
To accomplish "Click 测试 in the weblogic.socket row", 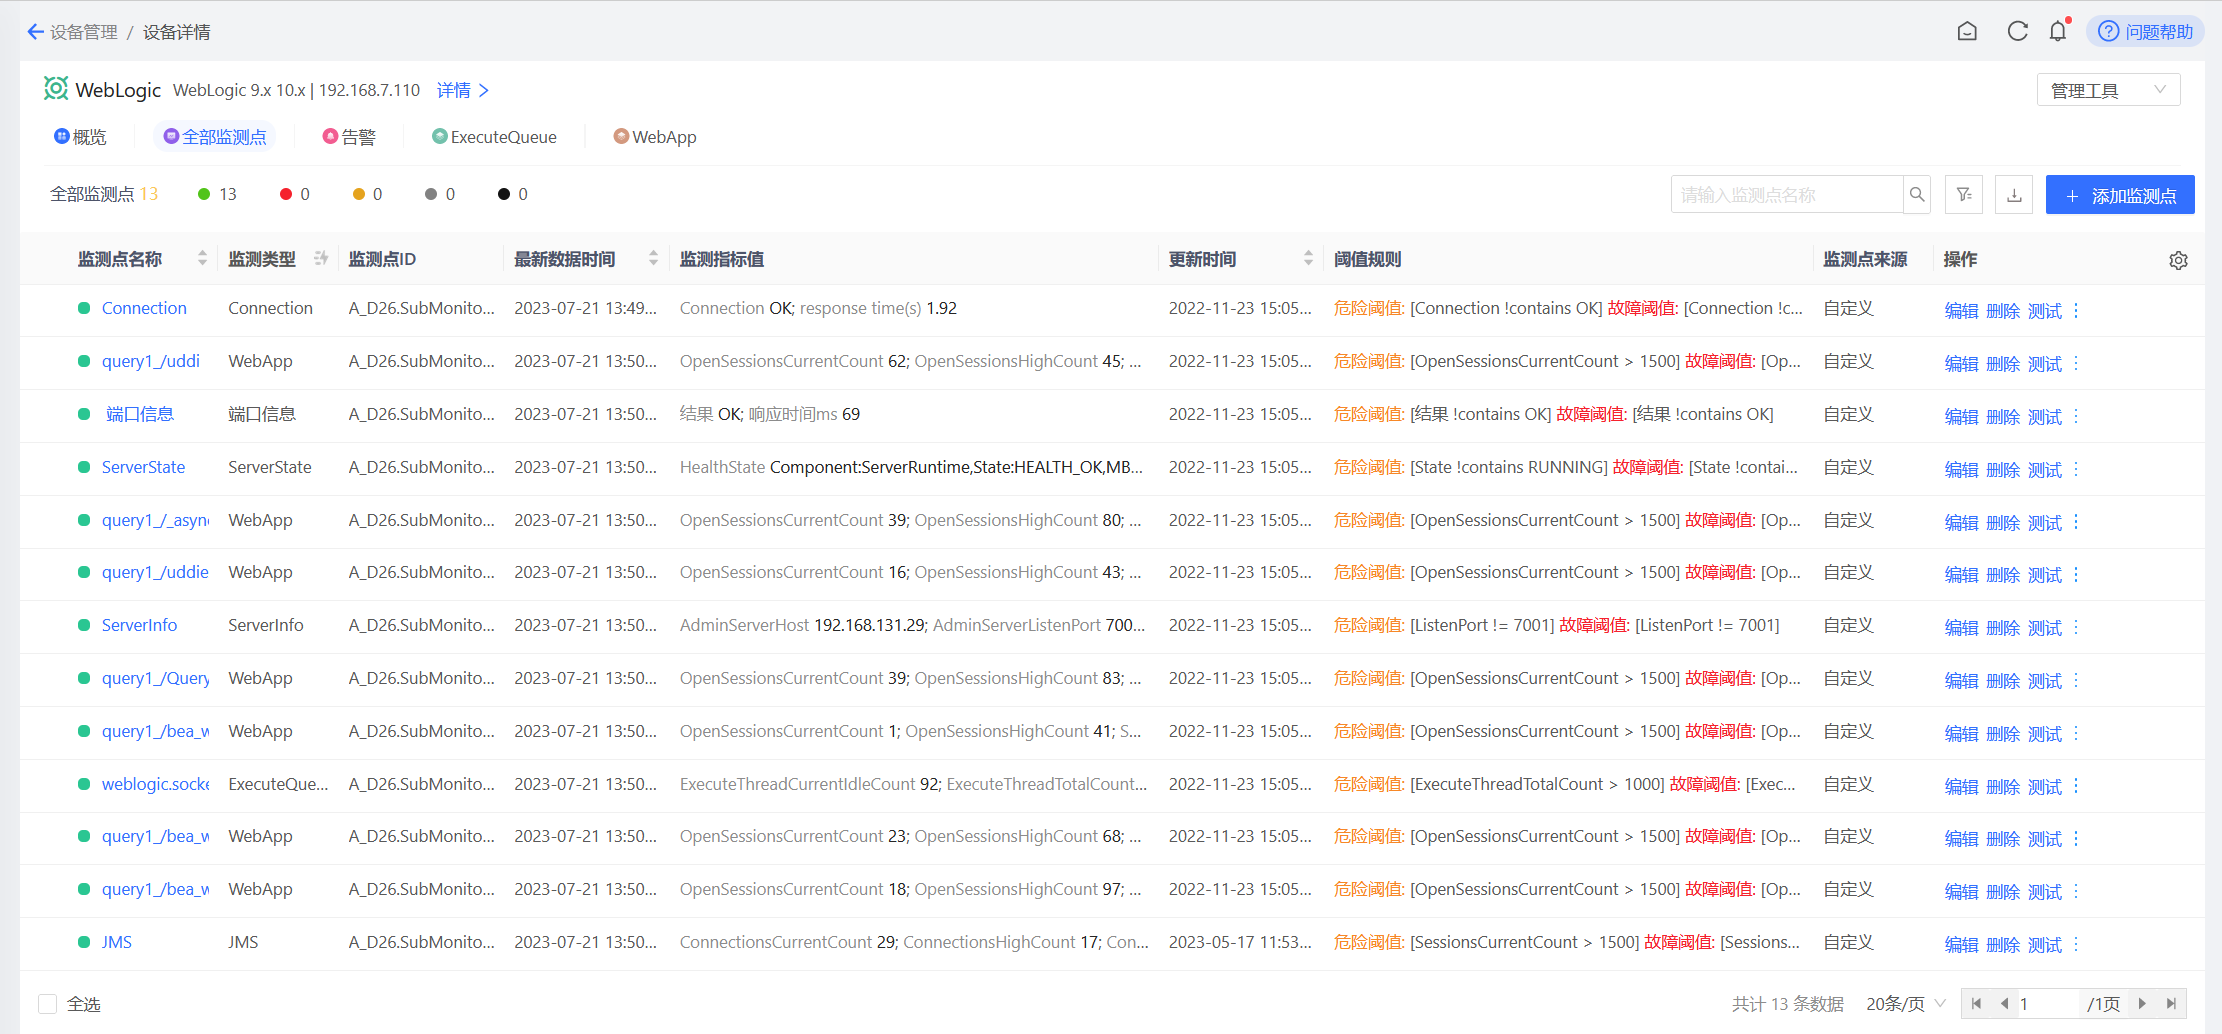I will (x=2045, y=787).
